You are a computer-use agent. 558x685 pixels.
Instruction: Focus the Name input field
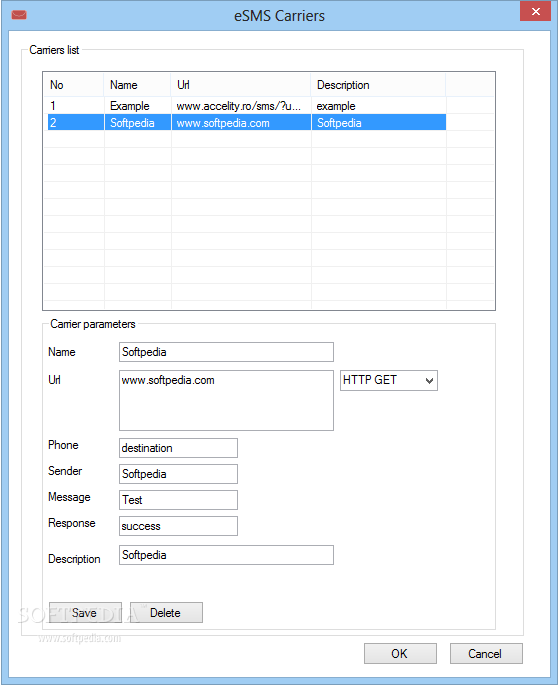click(x=226, y=352)
